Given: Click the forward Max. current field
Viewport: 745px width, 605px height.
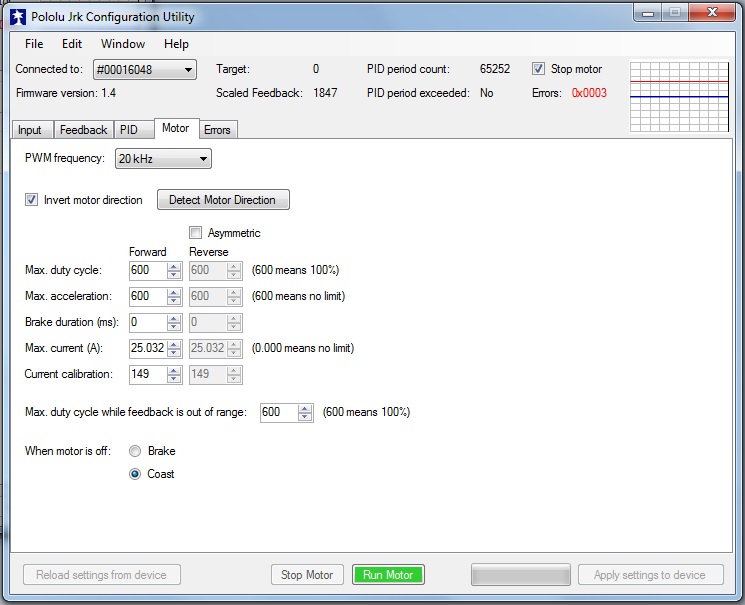Looking at the screenshot, I should [148, 348].
